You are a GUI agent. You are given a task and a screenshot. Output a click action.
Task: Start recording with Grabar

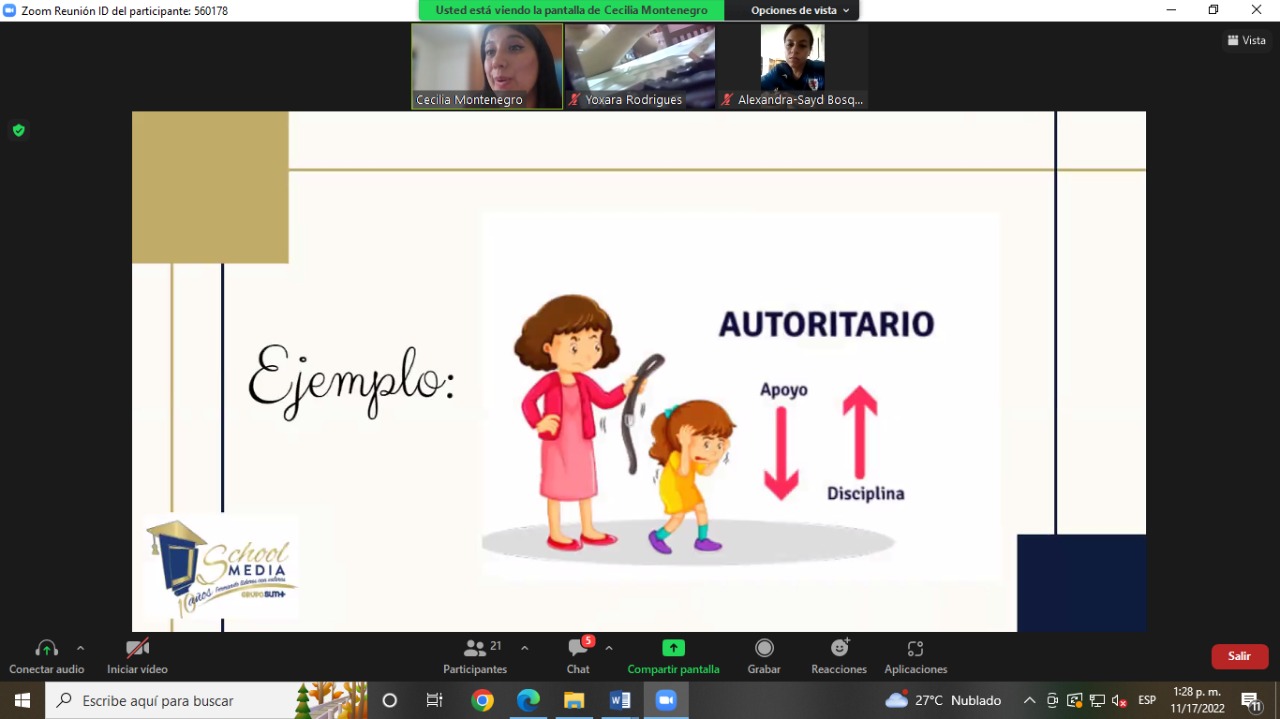coord(764,656)
